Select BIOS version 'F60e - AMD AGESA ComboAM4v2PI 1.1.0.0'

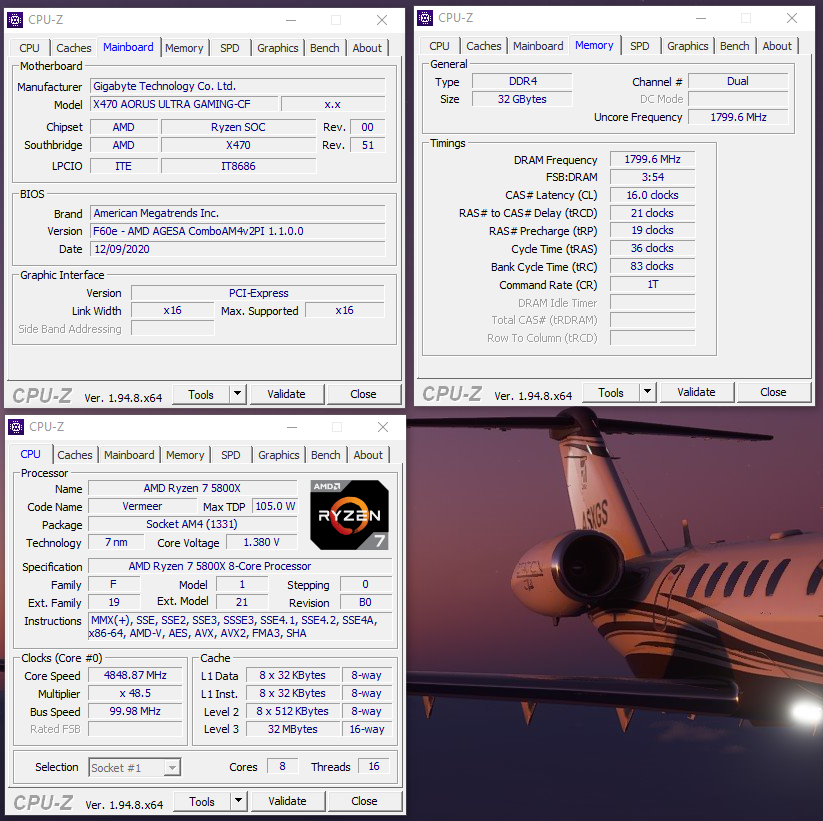click(x=238, y=231)
